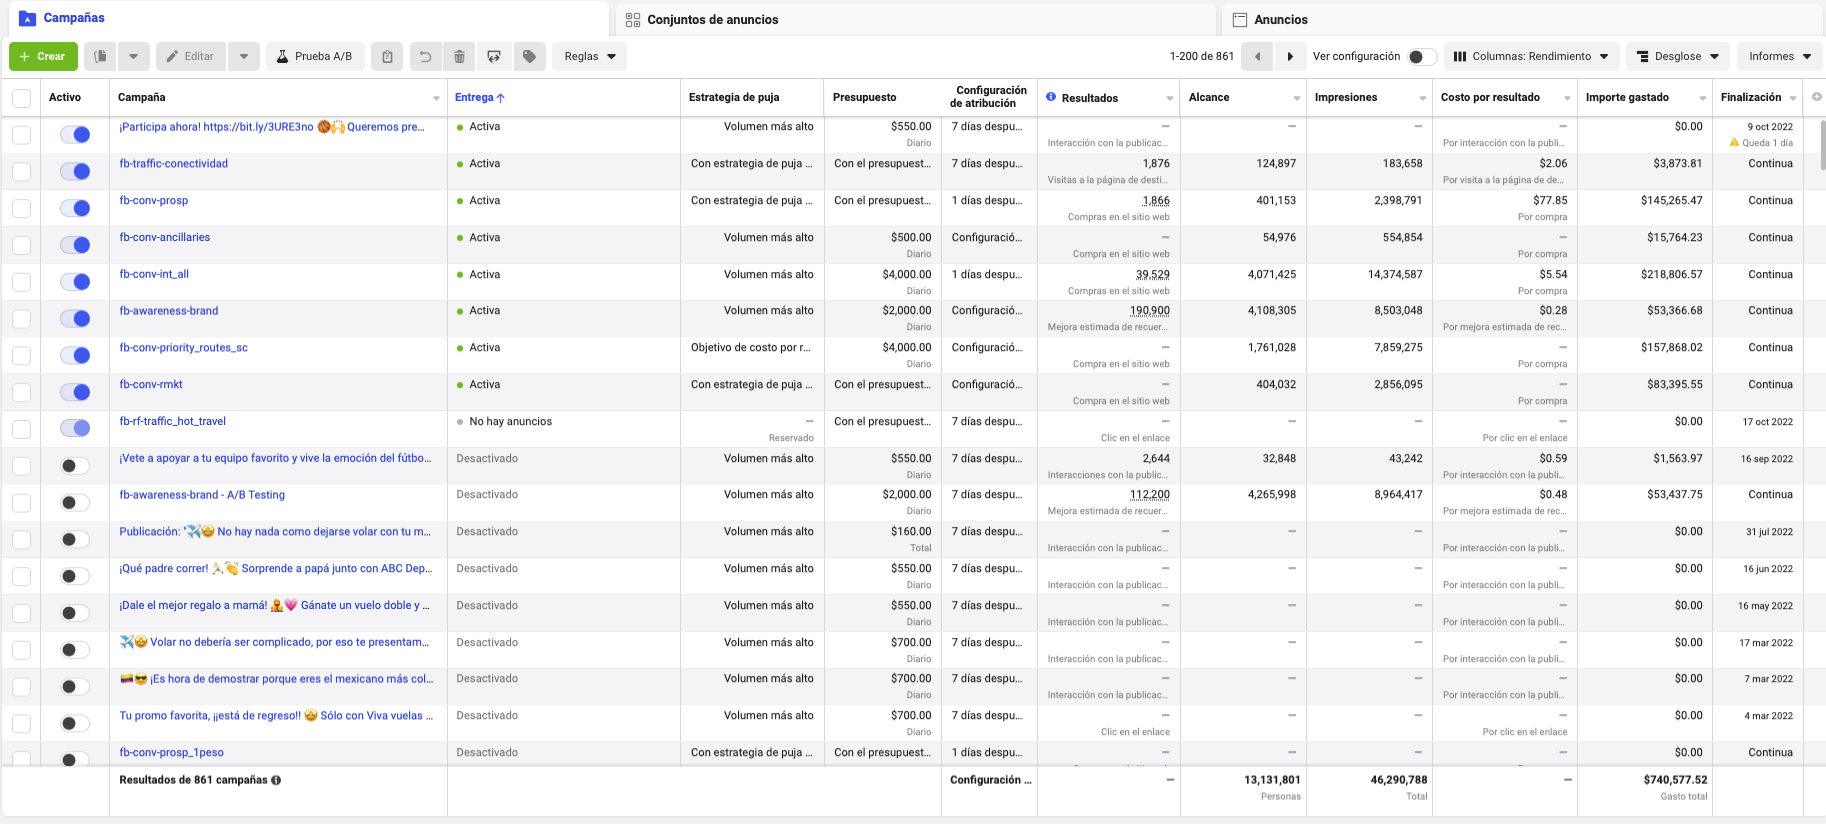The image size is (1826, 824).
Task: Click the tag label icon
Action: tap(529, 57)
